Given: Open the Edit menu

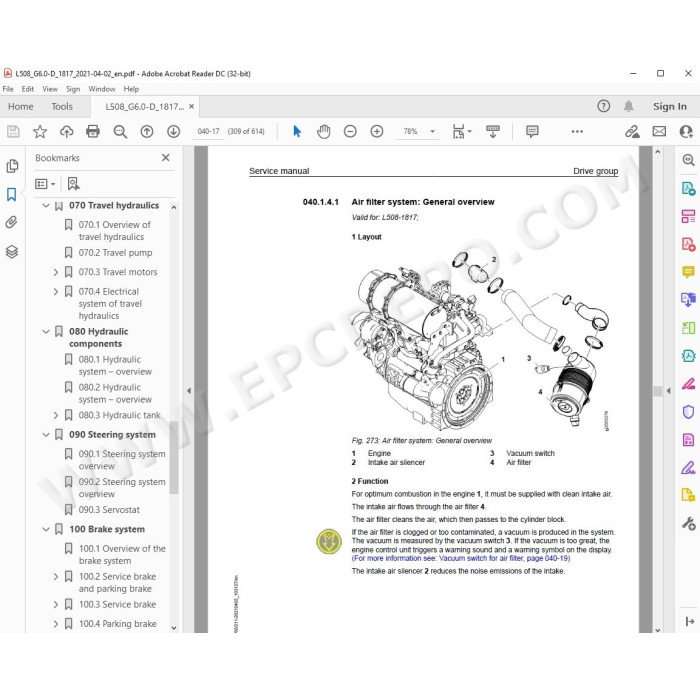Looking at the screenshot, I should click(28, 89).
